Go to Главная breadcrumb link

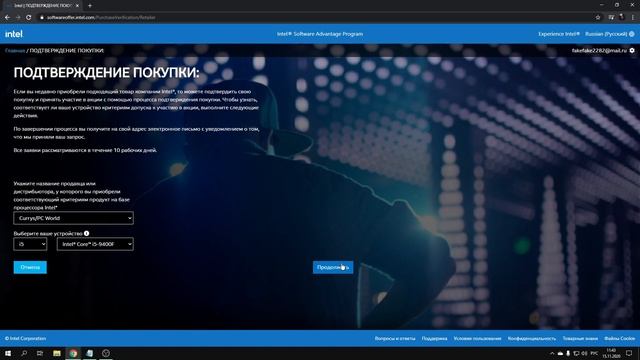click(x=15, y=51)
